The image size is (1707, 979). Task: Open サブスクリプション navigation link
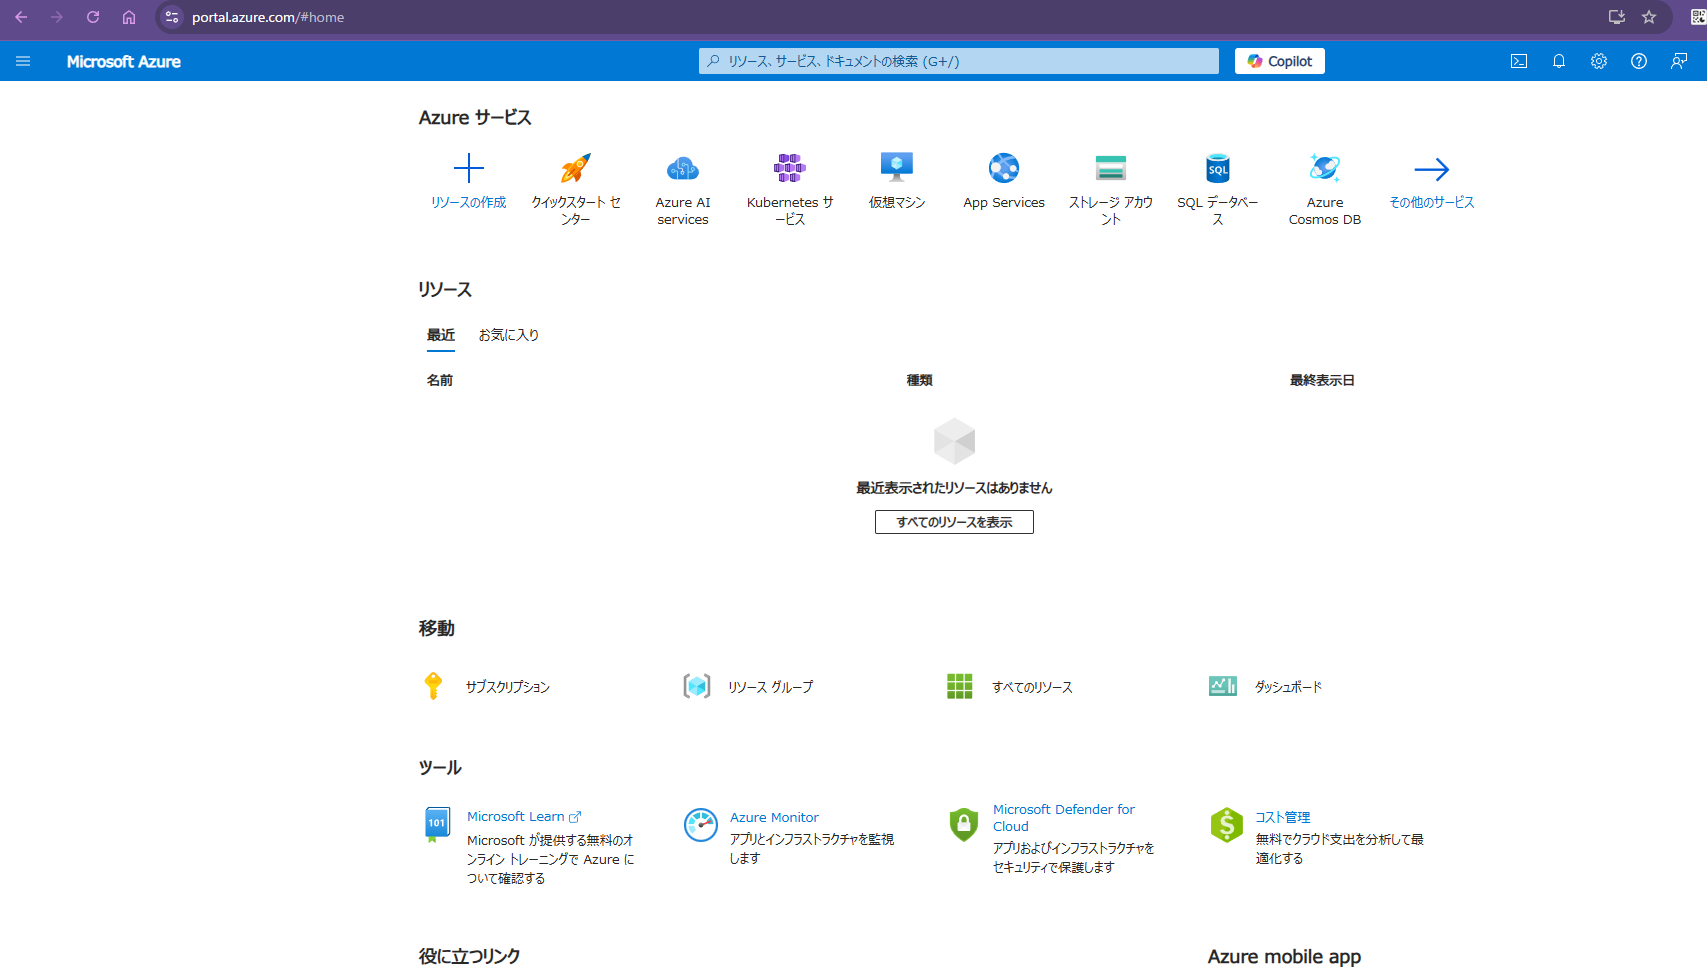[x=508, y=687]
